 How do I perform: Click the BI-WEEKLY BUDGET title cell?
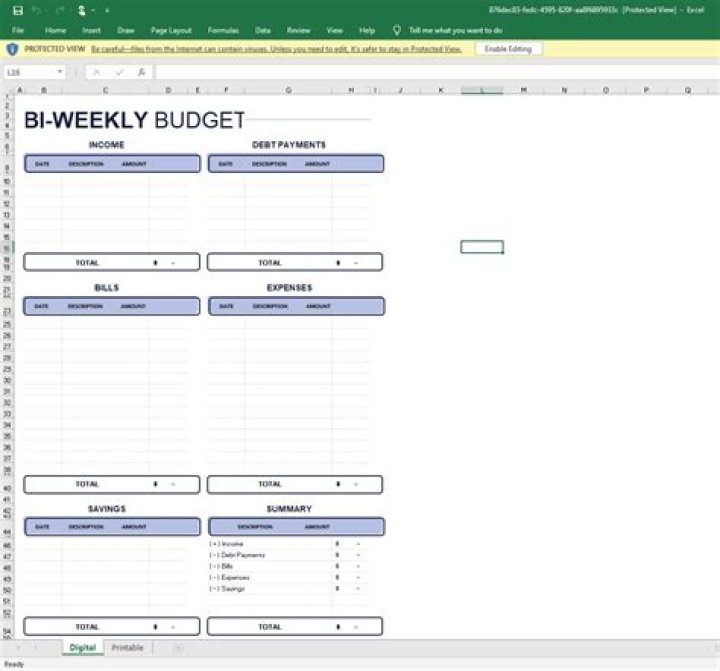tap(134, 121)
